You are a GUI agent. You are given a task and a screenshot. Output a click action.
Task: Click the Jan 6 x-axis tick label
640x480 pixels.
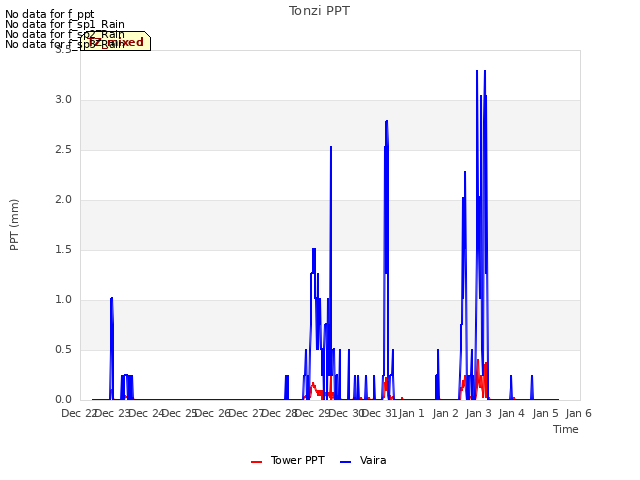coord(578,413)
